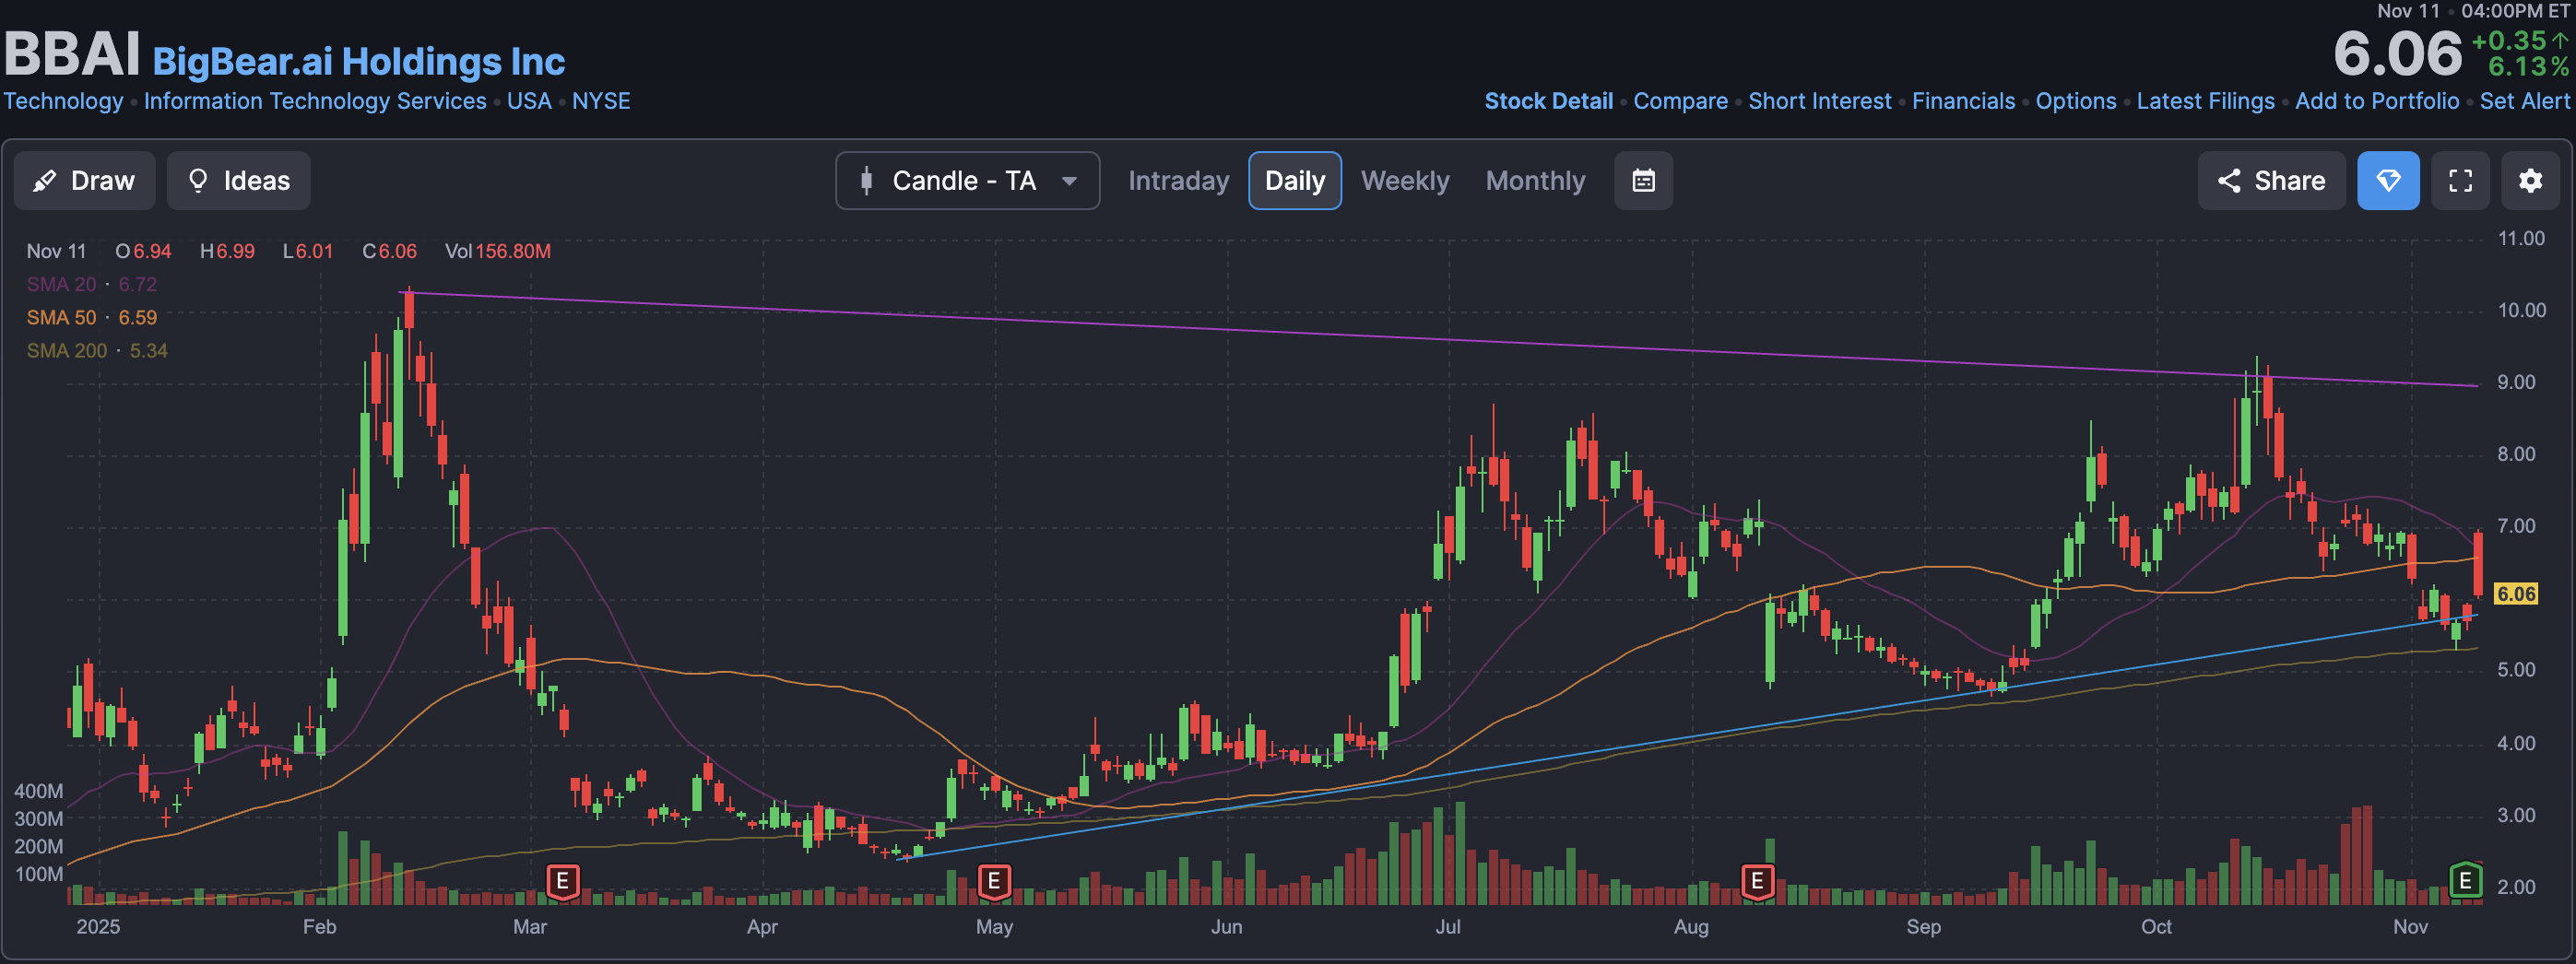Click the O 6.94 open value
2576x964 pixels.
[143, 251]
